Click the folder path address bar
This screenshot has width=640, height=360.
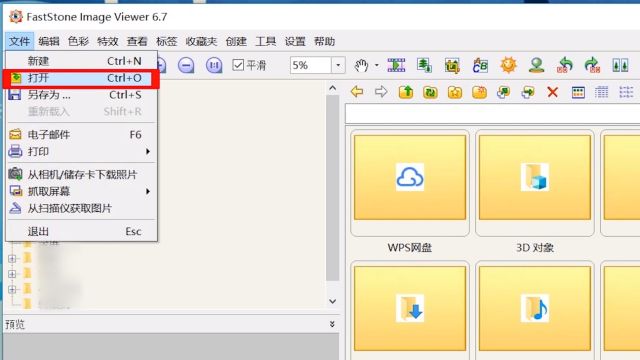click(493, 113)
